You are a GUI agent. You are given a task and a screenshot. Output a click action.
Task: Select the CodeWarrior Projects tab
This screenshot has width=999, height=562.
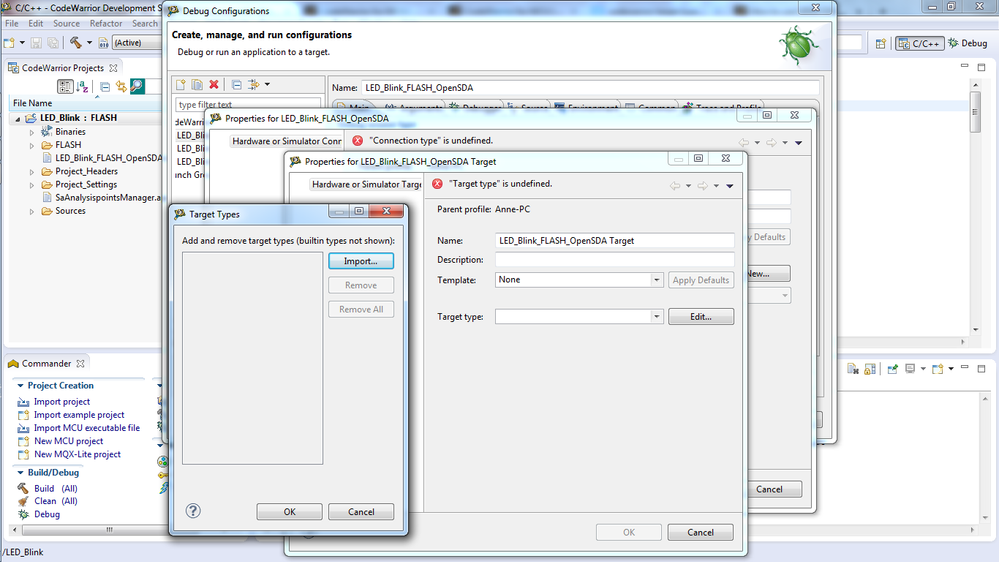(x=62, y=68)
